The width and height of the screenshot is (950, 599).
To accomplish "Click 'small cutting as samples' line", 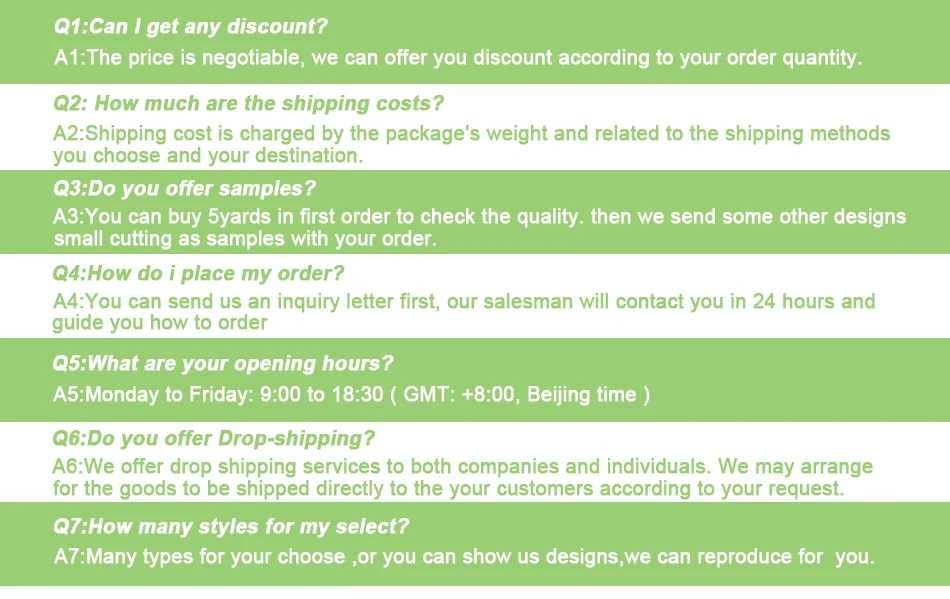I will pyautogui.click(x=245, y=239).
